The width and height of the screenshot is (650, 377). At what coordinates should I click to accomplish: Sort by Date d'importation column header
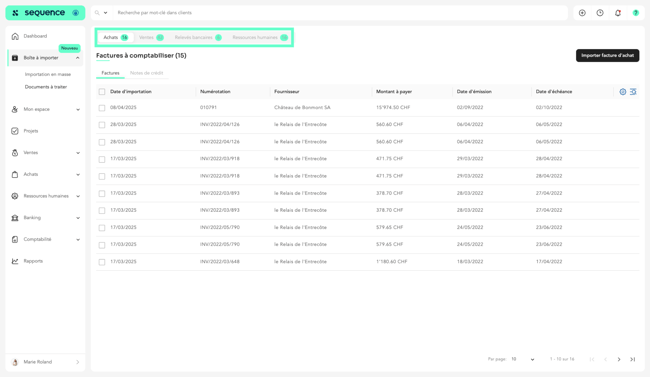click(x=131, y=92)
